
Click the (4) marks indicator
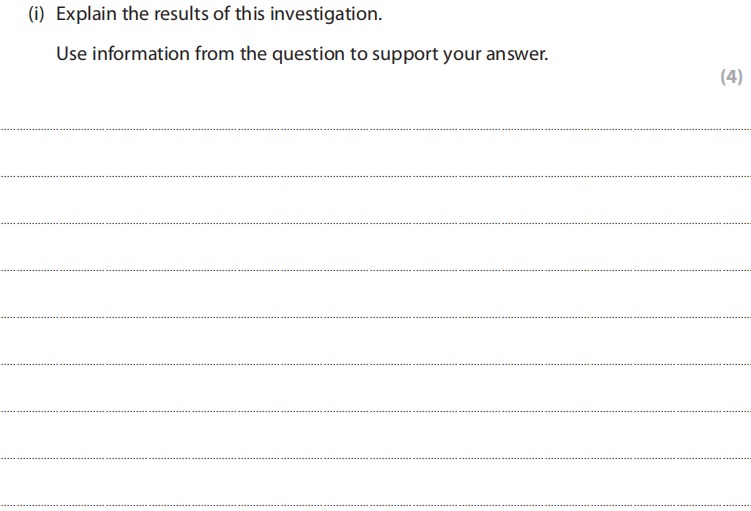click(x=731, y=77)
